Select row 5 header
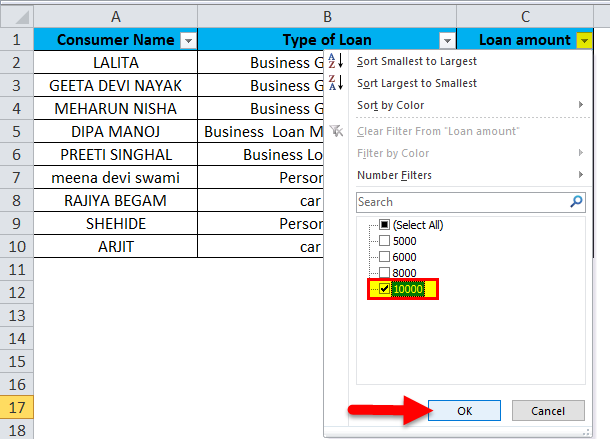The image size is (610, 439). pyautogui.click(x=17, y=132)
